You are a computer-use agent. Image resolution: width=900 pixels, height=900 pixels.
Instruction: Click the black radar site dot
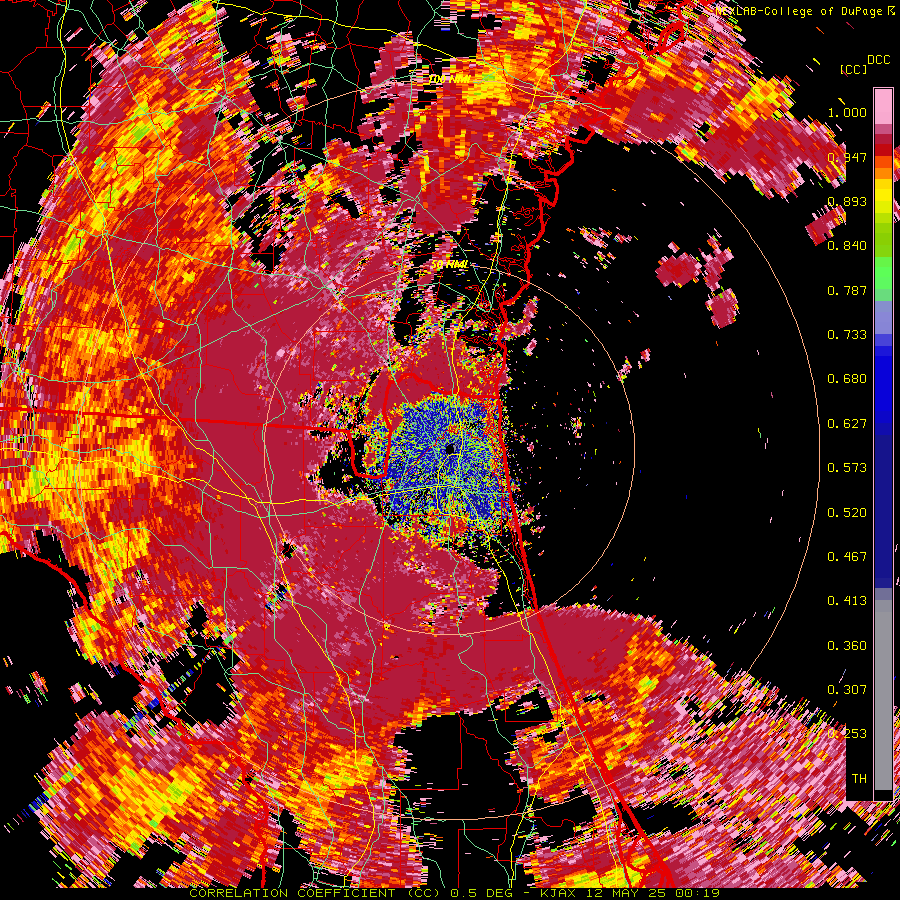pos(450,448)
